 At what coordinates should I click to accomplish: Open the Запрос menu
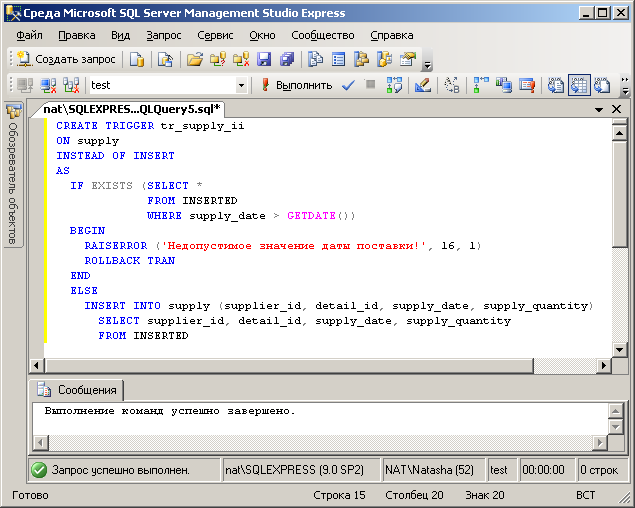[164, 36]
